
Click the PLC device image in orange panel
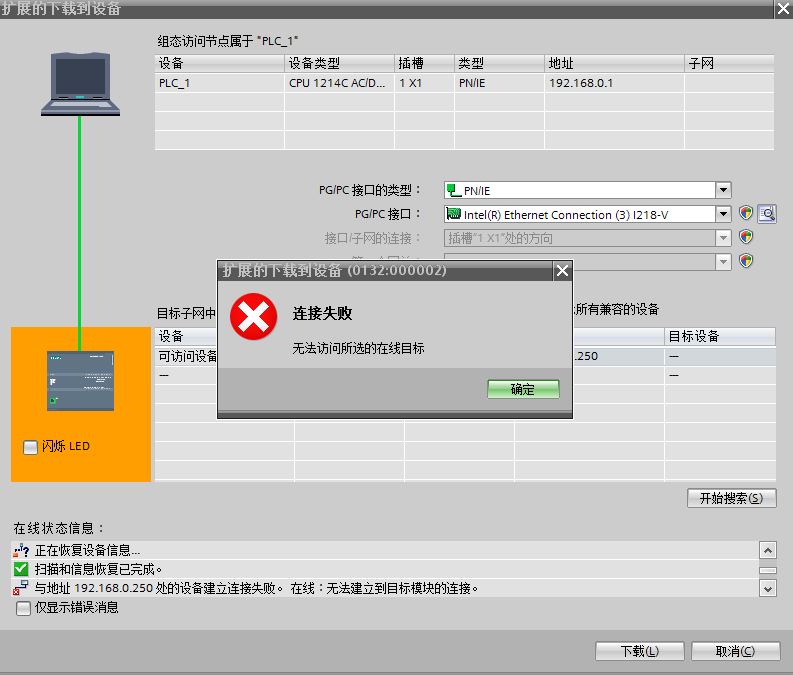80,380
